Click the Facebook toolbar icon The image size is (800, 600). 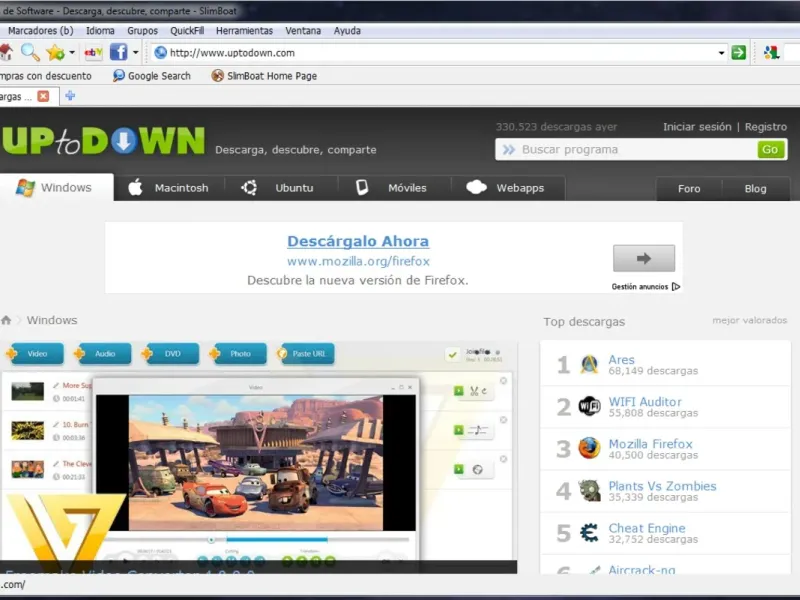[x=118, y=52]
